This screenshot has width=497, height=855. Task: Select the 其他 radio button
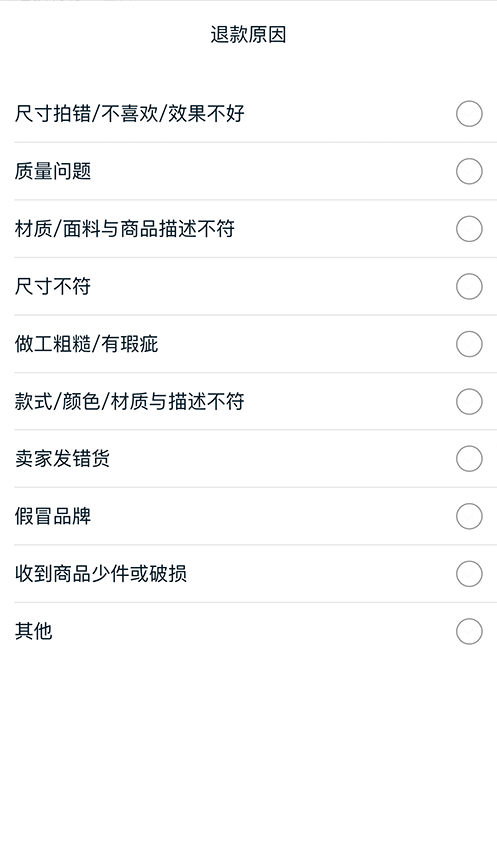coord(469,631)
